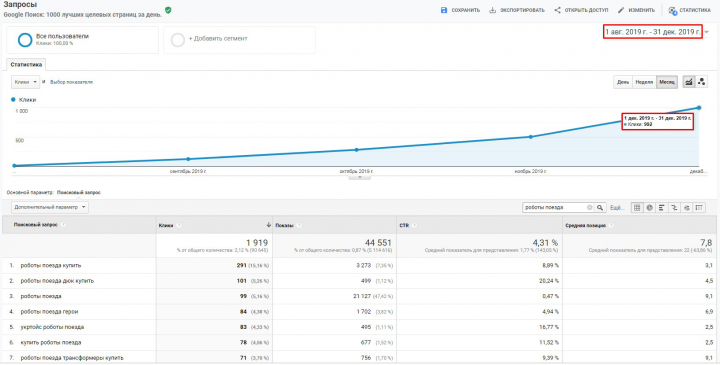Screen dimensions: 720x365
Task: Sort by Поисковый запрос column header
Action: [36, 225]
